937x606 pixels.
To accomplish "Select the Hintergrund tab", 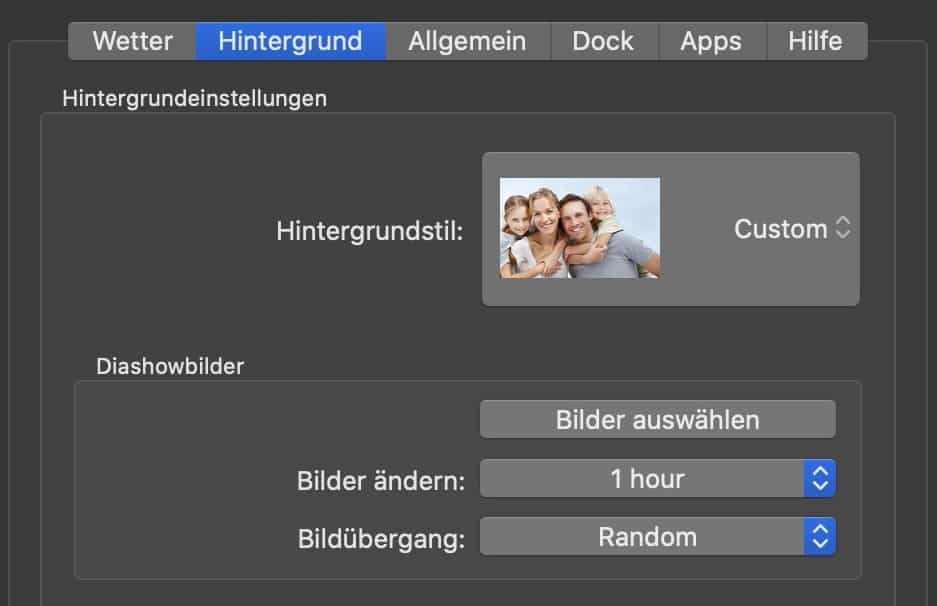I will coord(290,42).
